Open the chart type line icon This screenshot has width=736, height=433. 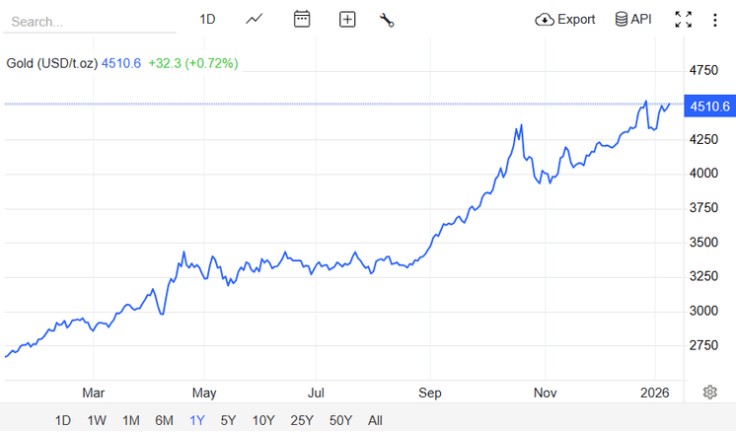click(254, 19)
